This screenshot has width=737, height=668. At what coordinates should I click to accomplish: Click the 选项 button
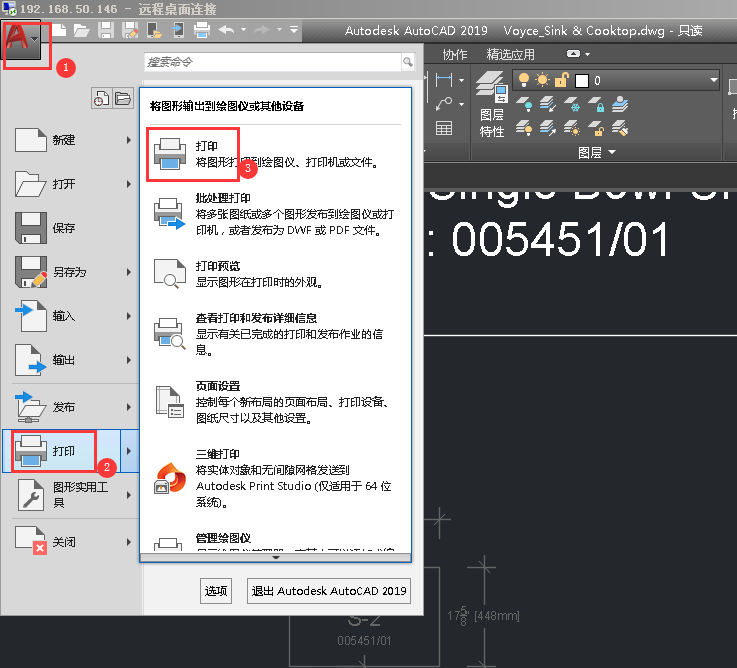pos(217,591)
